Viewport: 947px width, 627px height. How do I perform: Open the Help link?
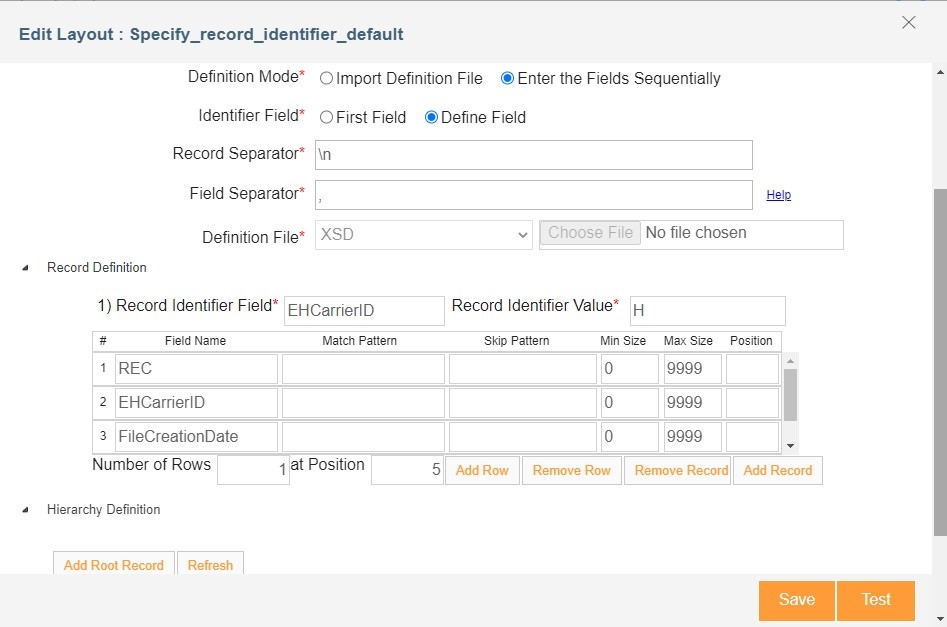click(x=778, y=195)
